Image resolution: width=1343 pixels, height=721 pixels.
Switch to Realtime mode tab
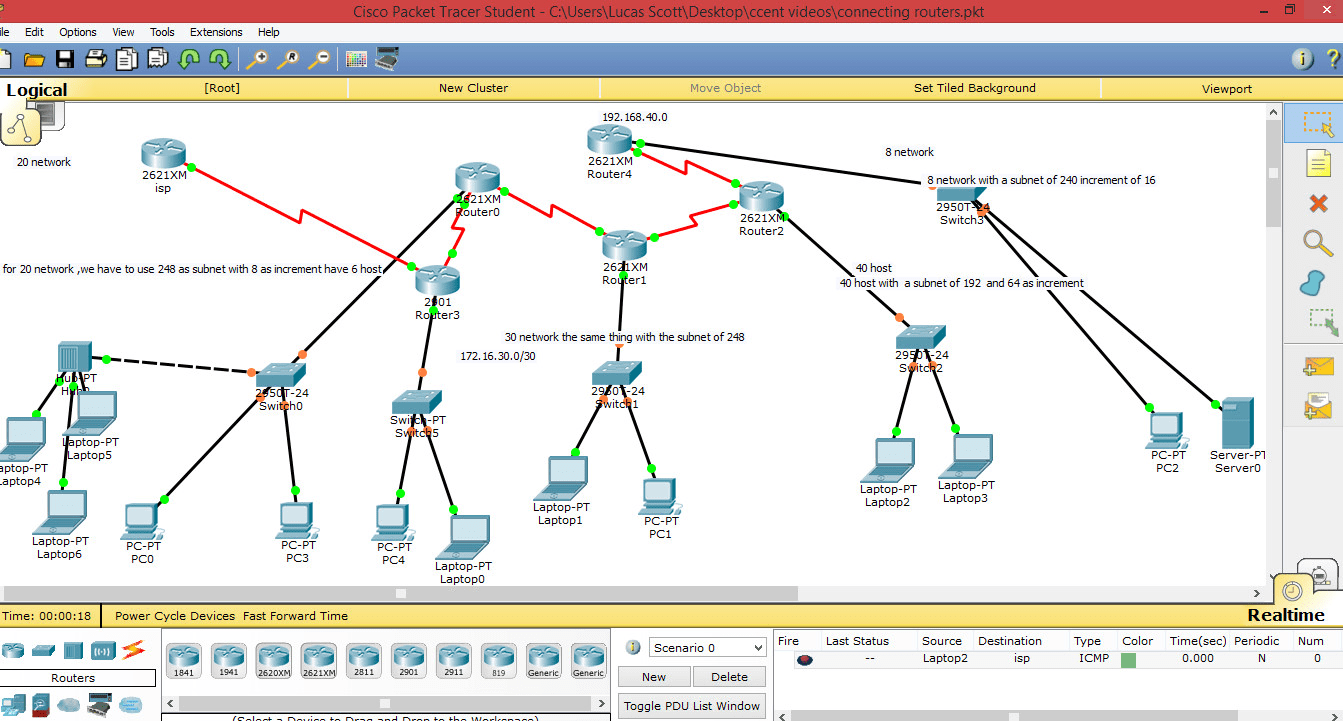click(x=1286, y=615)
